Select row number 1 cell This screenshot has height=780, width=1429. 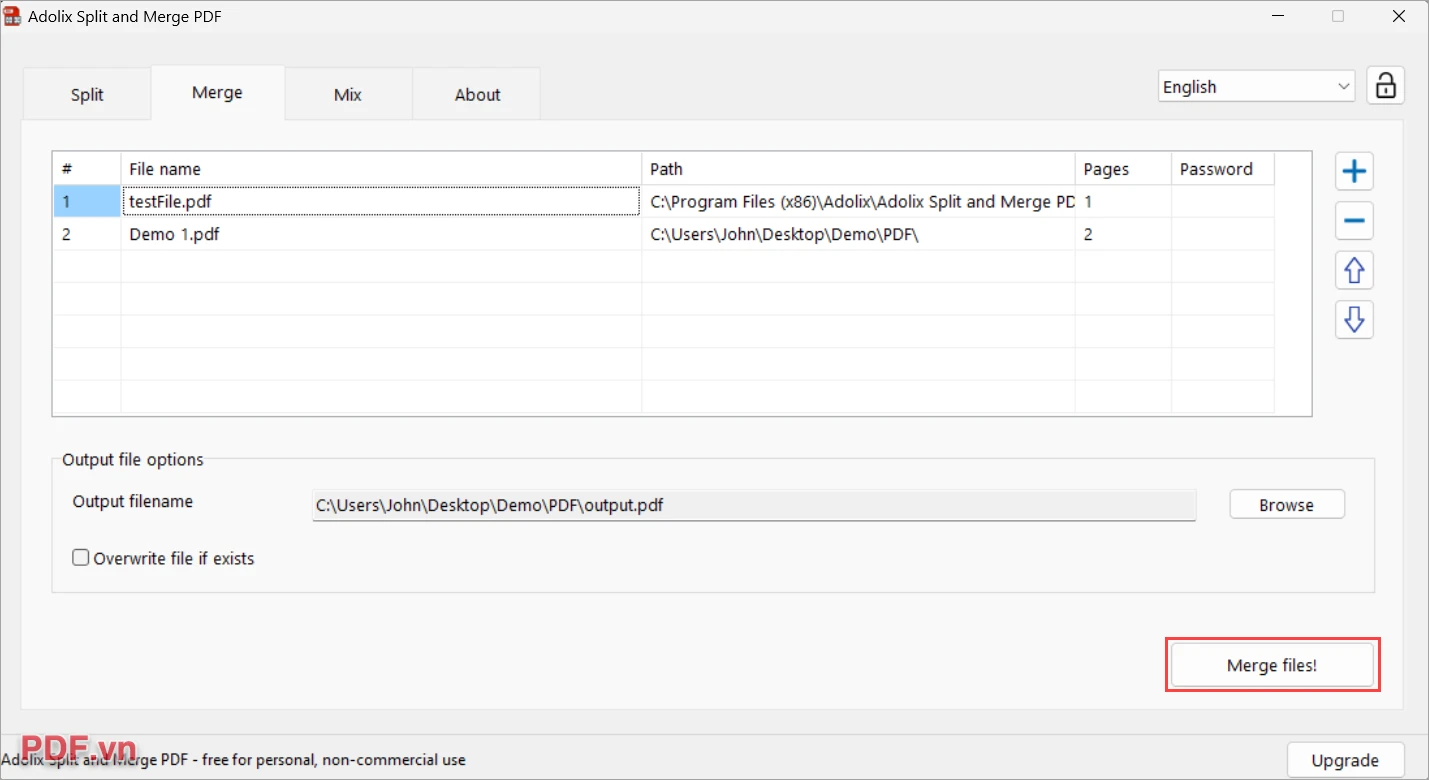click(x=87, y=202)
